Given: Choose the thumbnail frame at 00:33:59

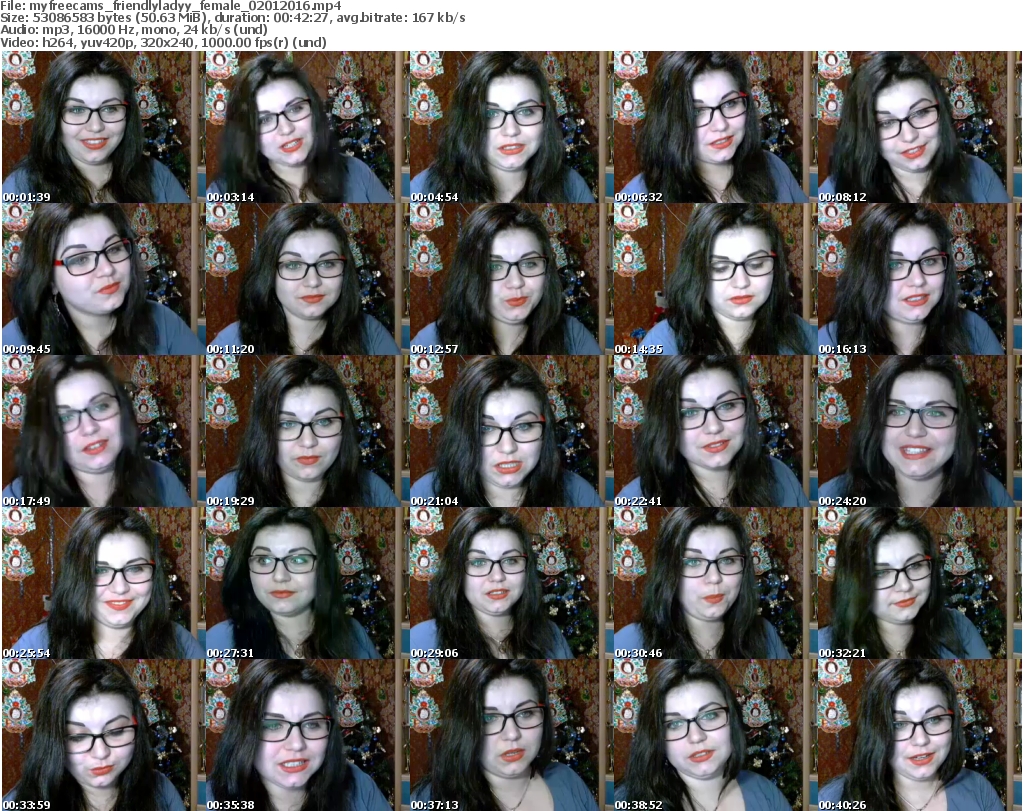Looking at the screenshot, I should click(x=103, y=735).
